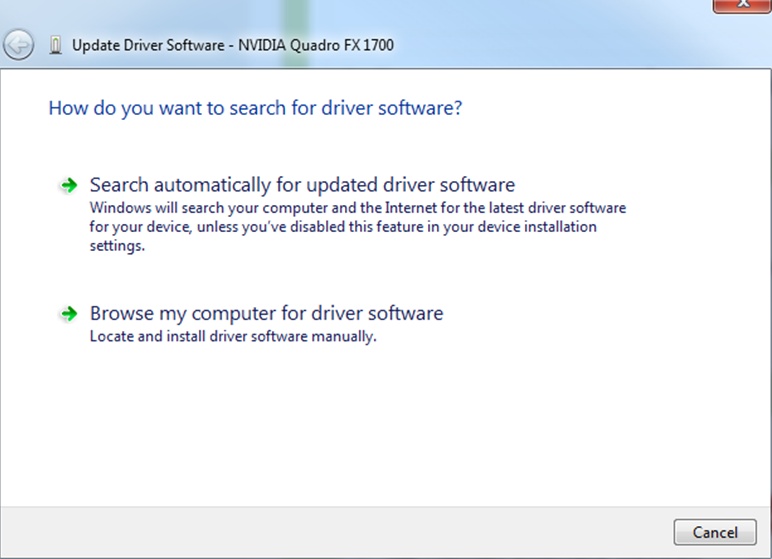Click the 'Windows will search your computer' description
772x559 pixels.
[x=357, y=227]
